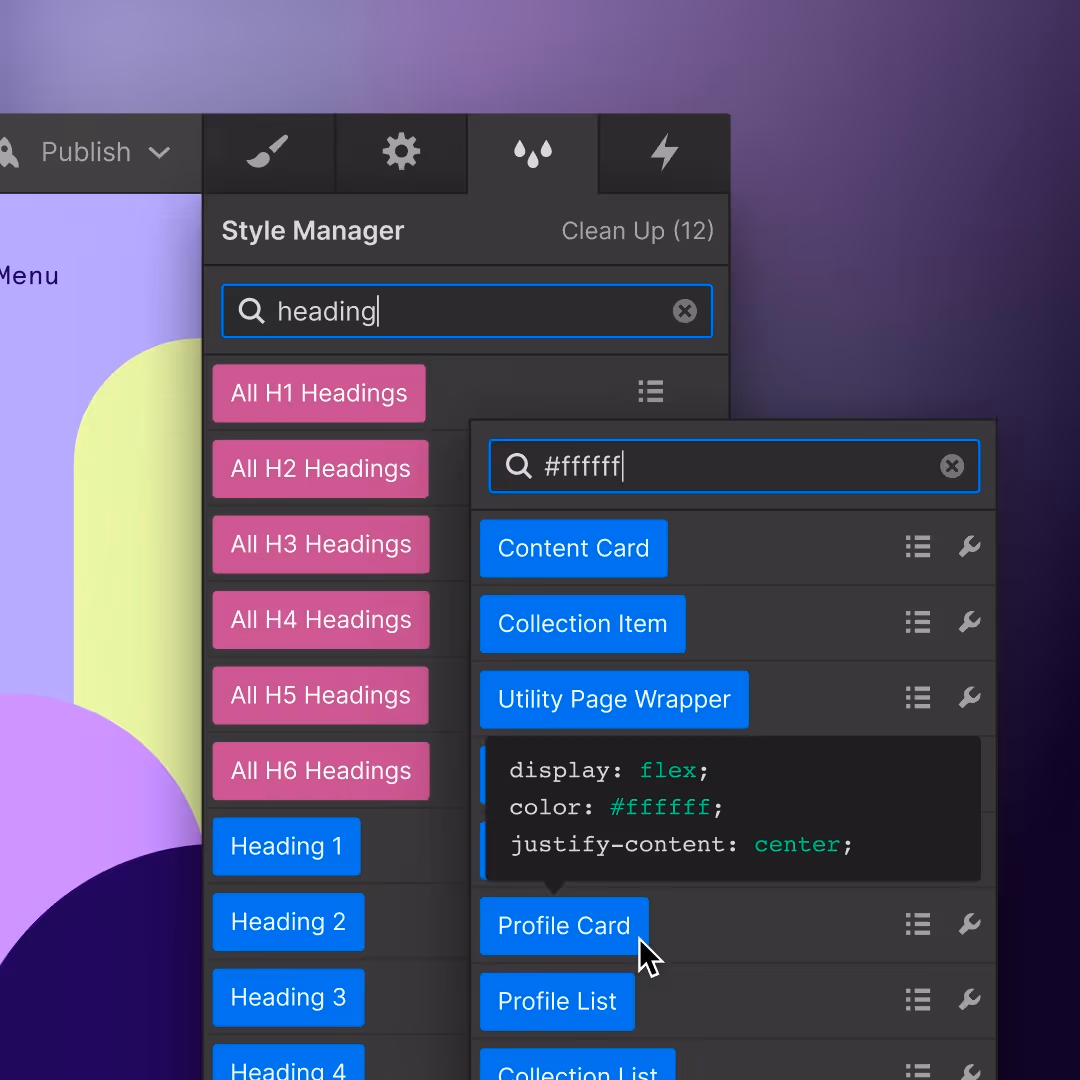The image size is (1080, 1080).
Task: Open the Style Manager droplets panel icon
Action: pyautogui.click(x=532, y=153)
